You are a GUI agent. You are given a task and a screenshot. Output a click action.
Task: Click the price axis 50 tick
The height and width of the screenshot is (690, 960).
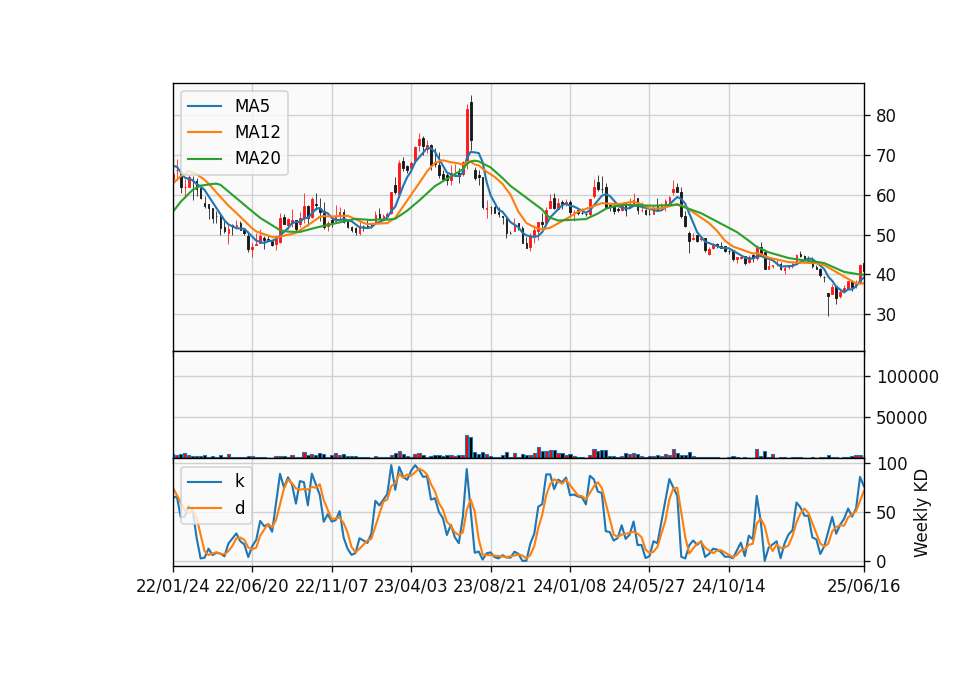click(x=886, y=236)
